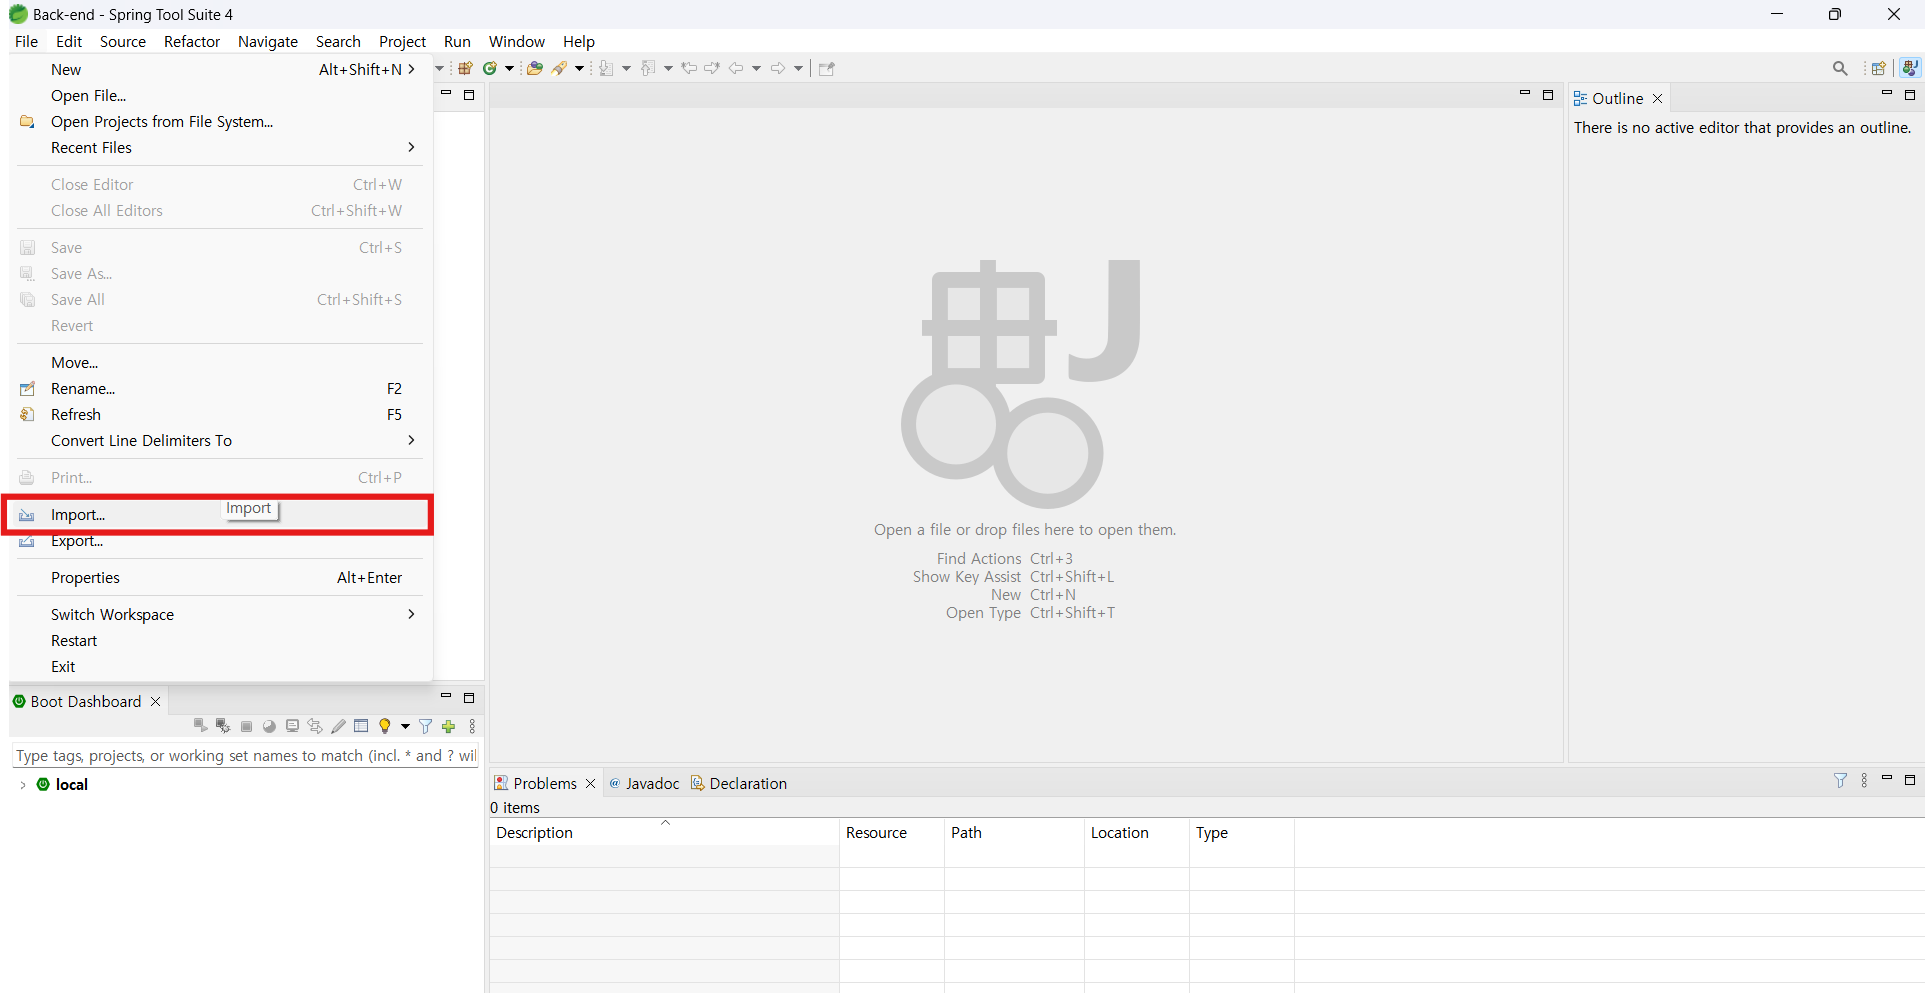The width and height of the screenshot is (1925, 993).
Task: Open the Boot Dashboard view menu dots
Action: (x=472, y=726)
